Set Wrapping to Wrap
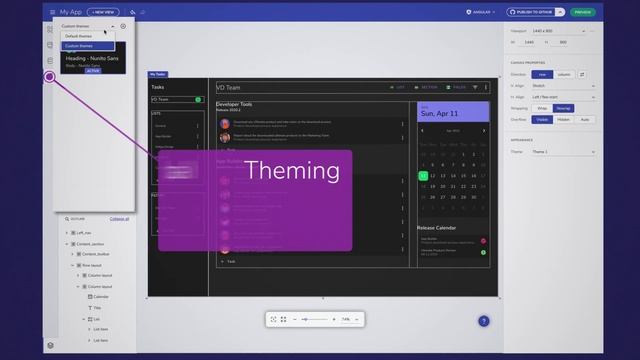 (x=542, y=108)
